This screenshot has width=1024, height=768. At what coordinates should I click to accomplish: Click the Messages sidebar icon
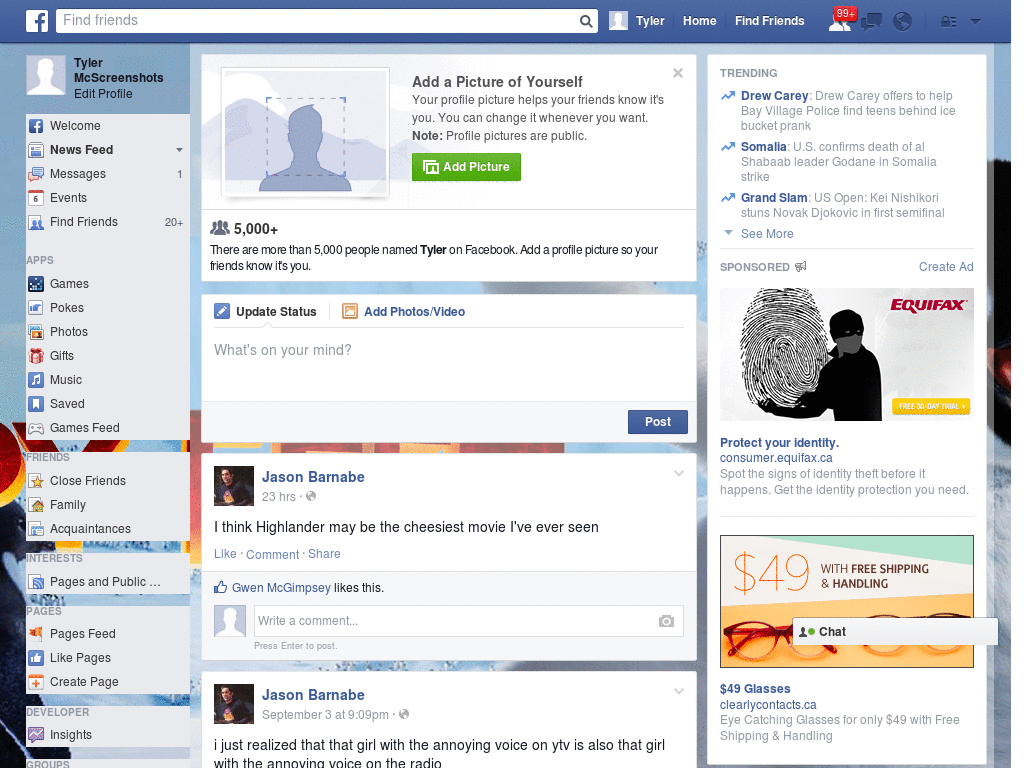36,174
